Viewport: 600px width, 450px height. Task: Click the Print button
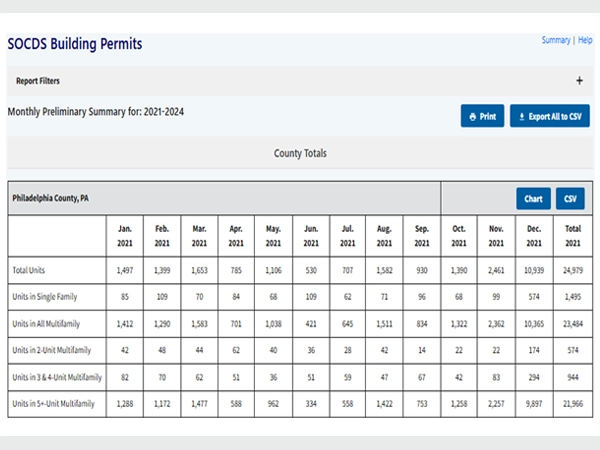pyautogui.click(x=482, y=116)
